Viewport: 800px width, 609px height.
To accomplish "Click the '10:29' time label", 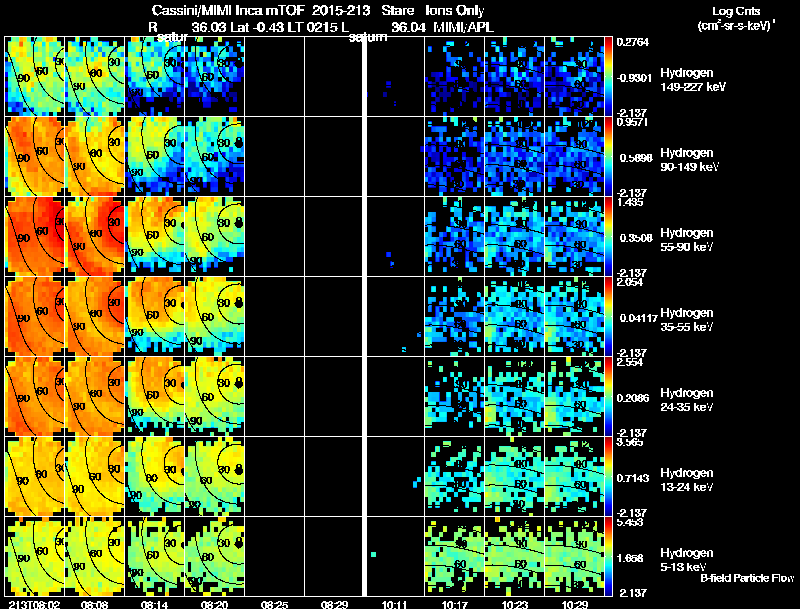I will (574, 604).
